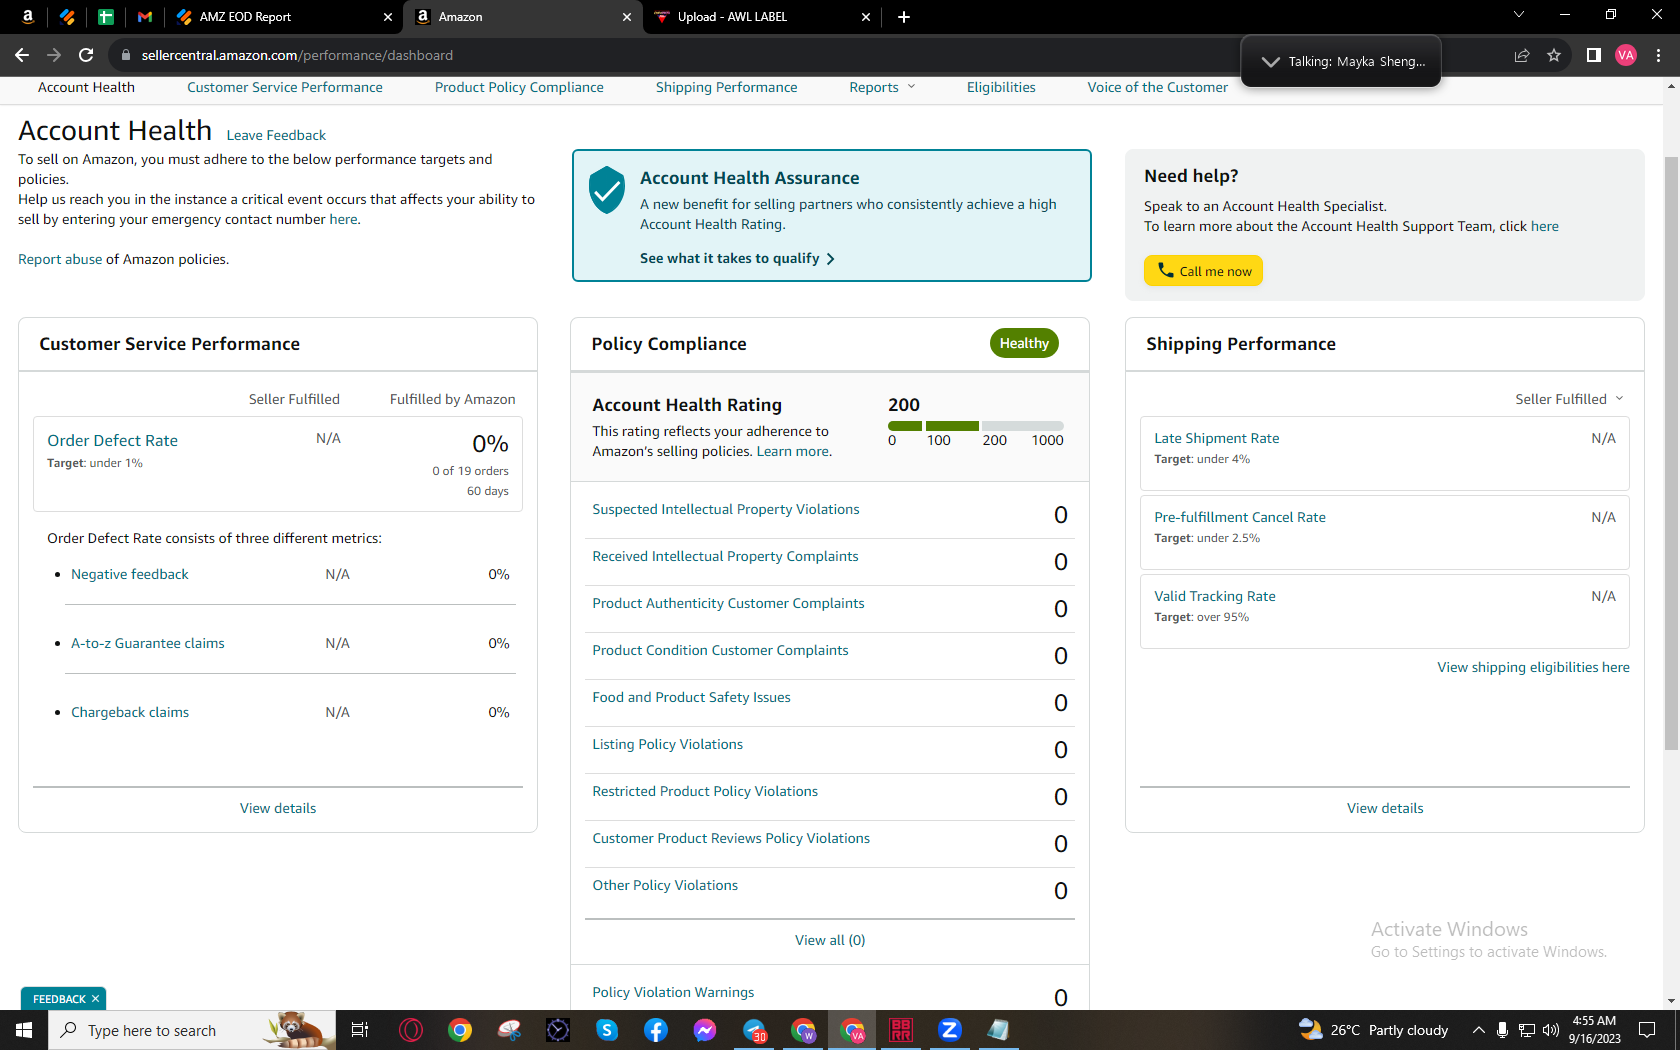Click the Call me now button

click(x=1204, y=271)
